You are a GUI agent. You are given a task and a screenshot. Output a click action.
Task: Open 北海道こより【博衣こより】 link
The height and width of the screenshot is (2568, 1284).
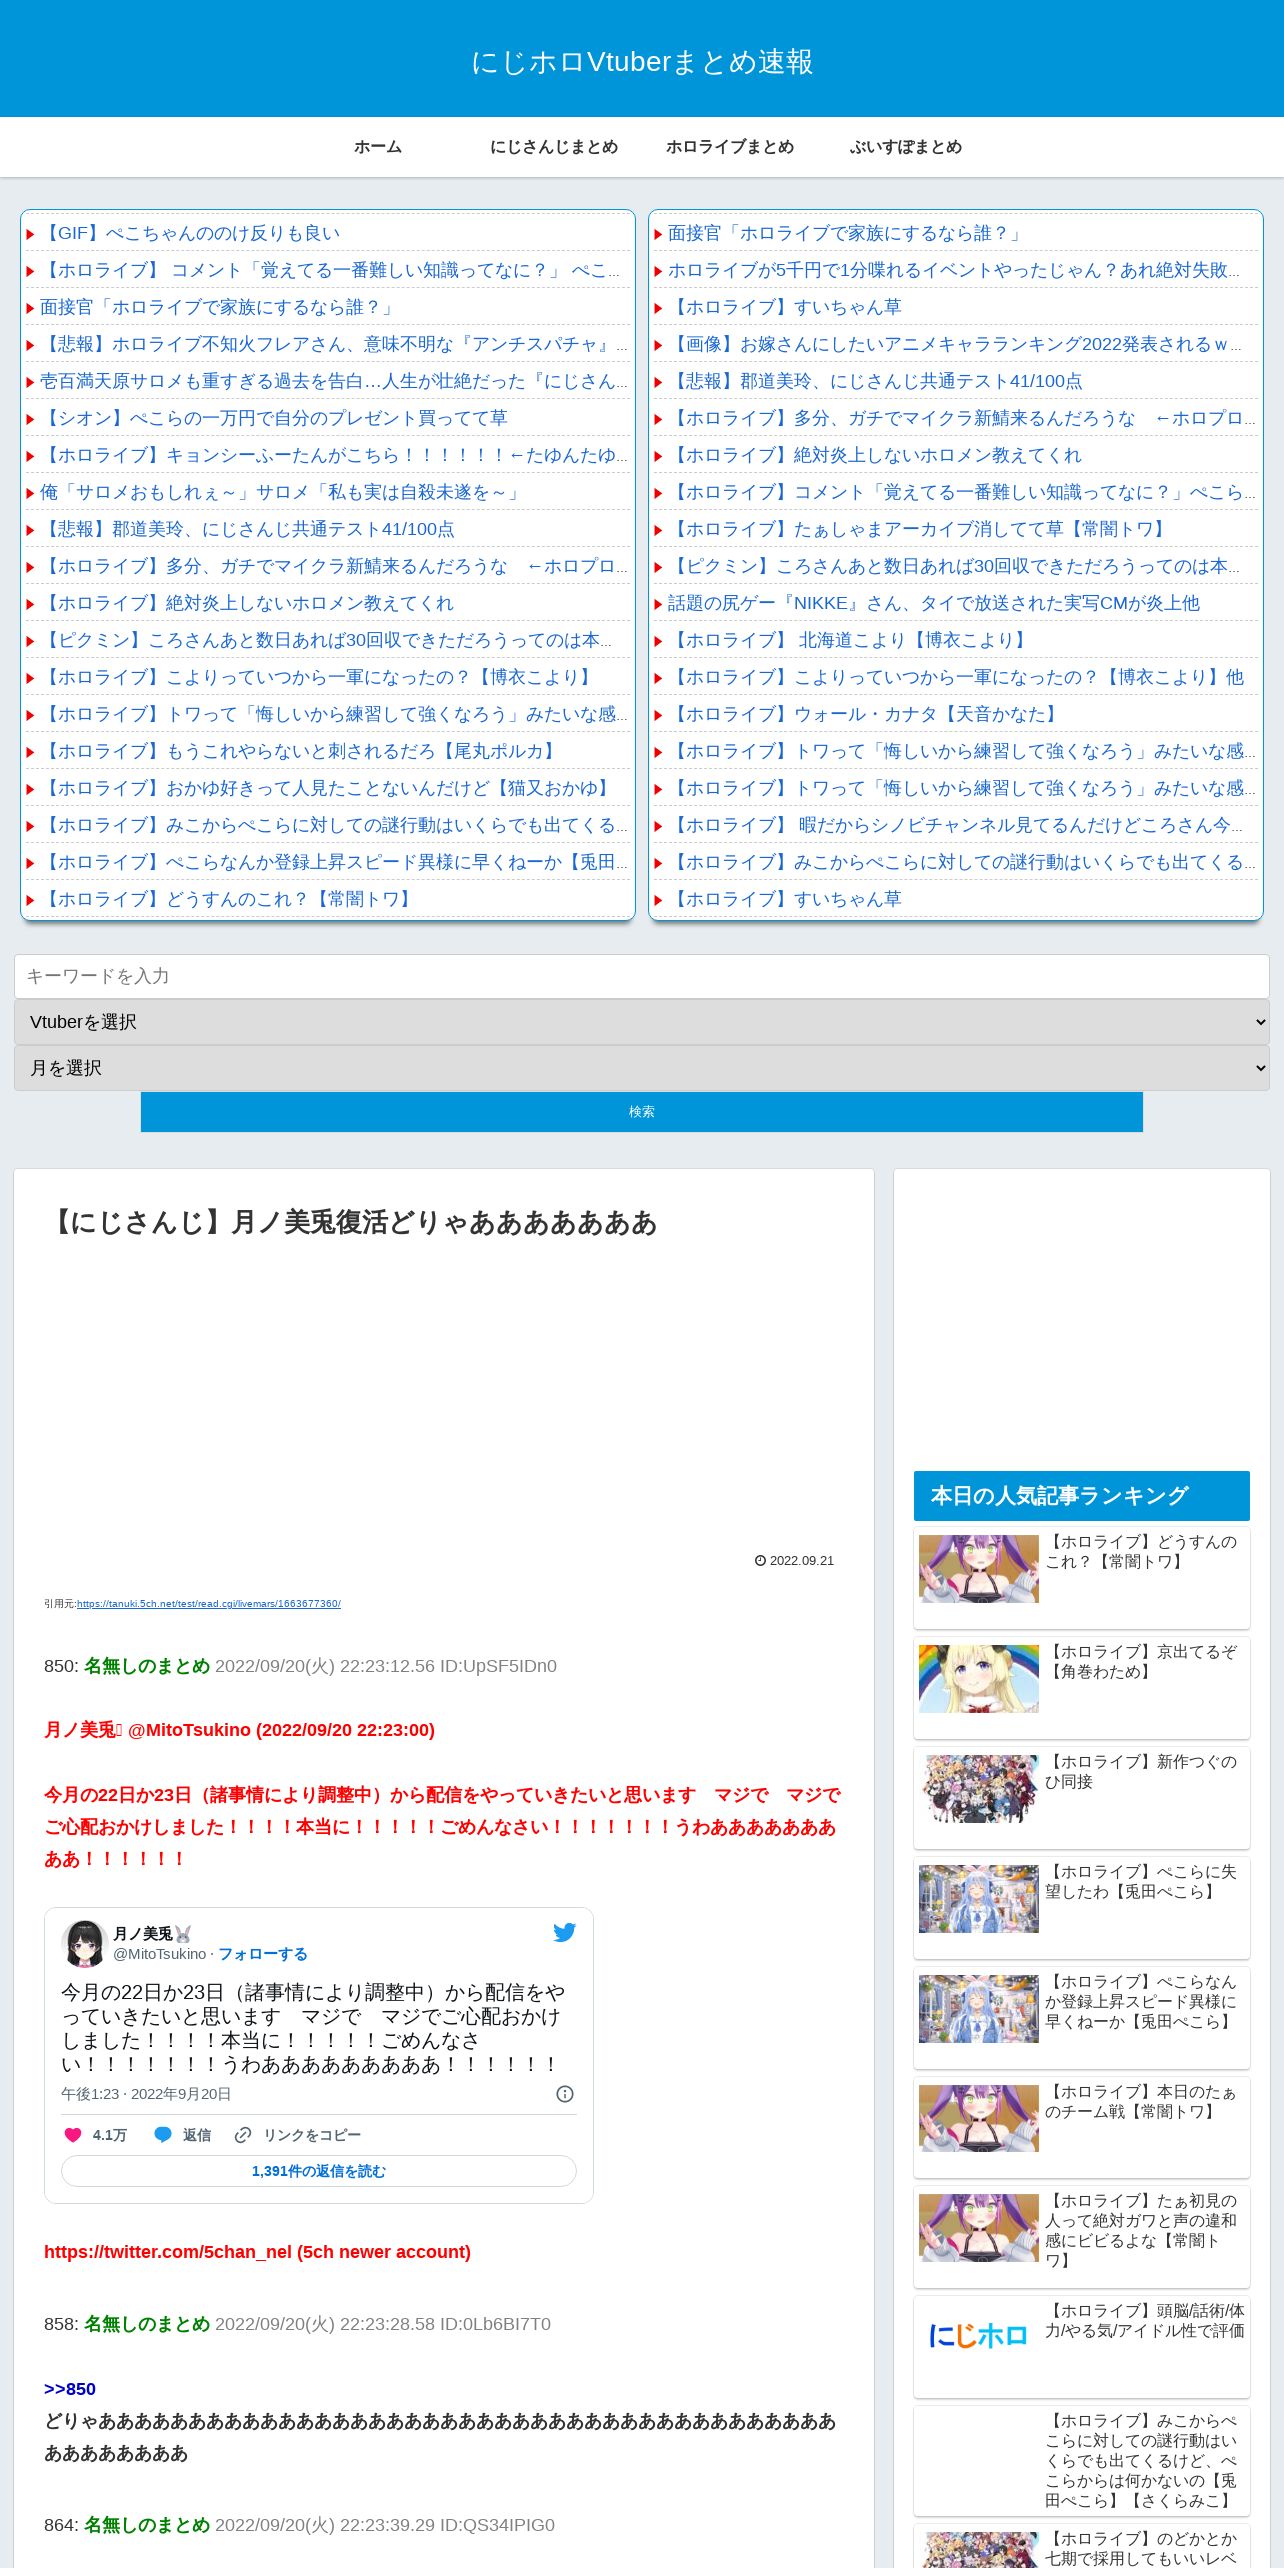(x=849, y=640)
